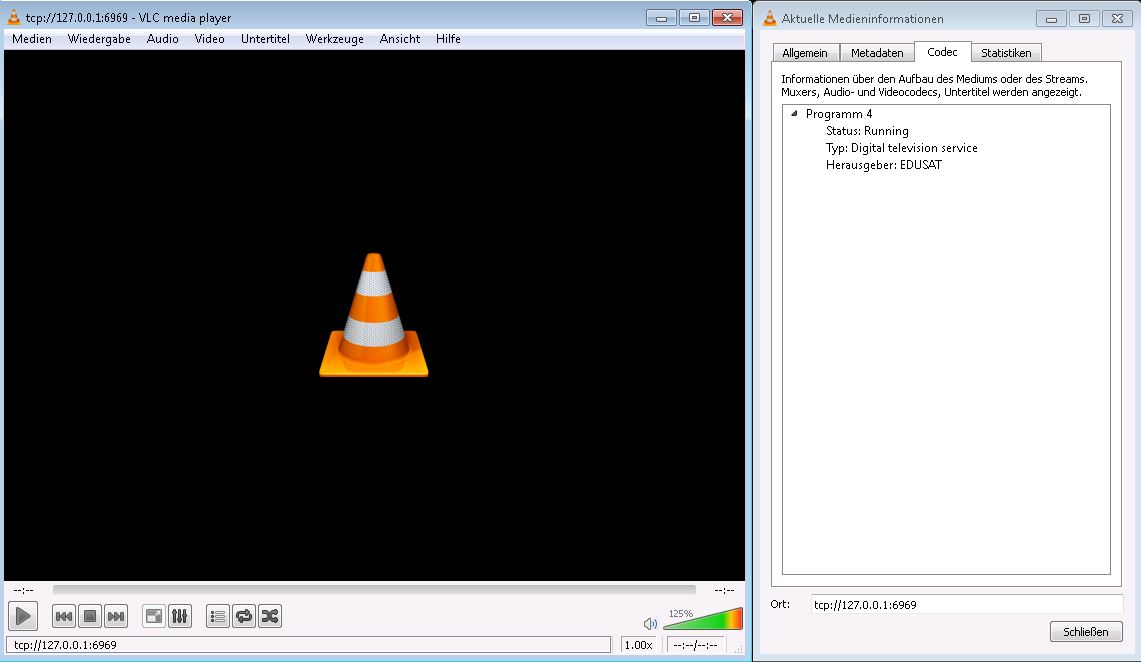This screenshot has height=662, width=1141.
Task: Close the Aktuelle Medieninformationen window
Action: (1117, 19)
